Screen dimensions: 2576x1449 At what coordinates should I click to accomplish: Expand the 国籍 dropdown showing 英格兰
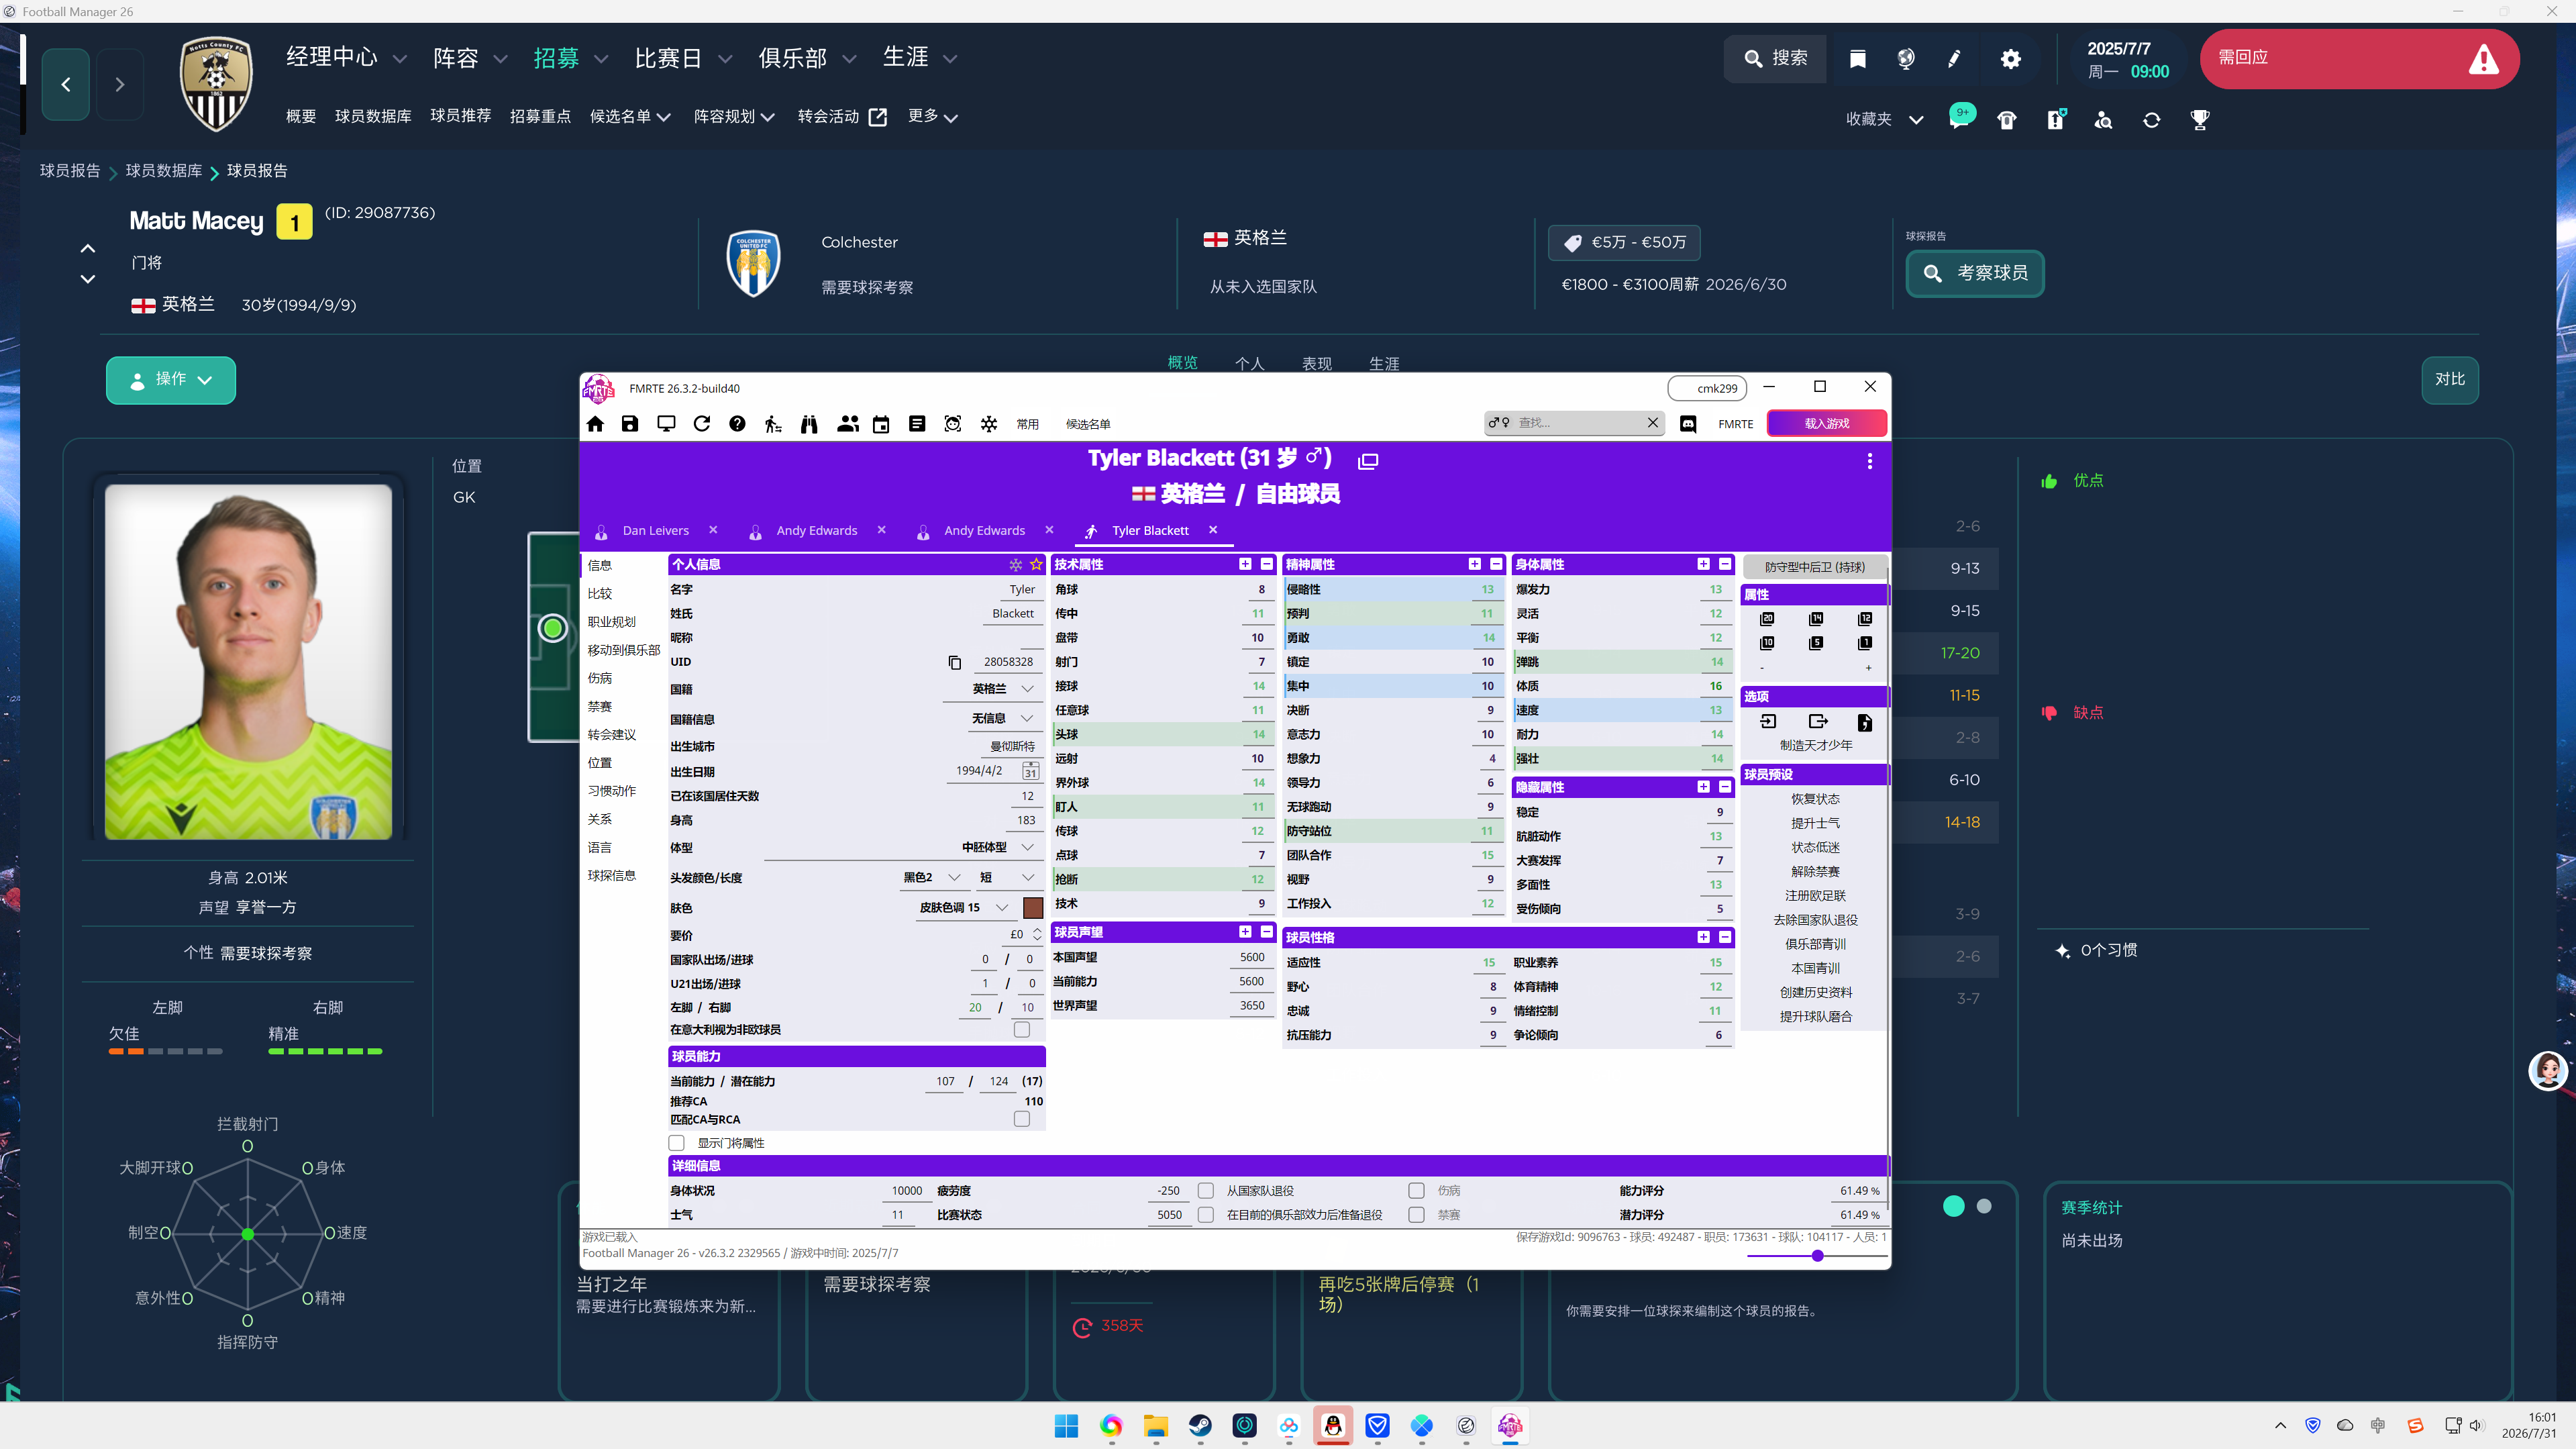click(x=1003, y=689)
